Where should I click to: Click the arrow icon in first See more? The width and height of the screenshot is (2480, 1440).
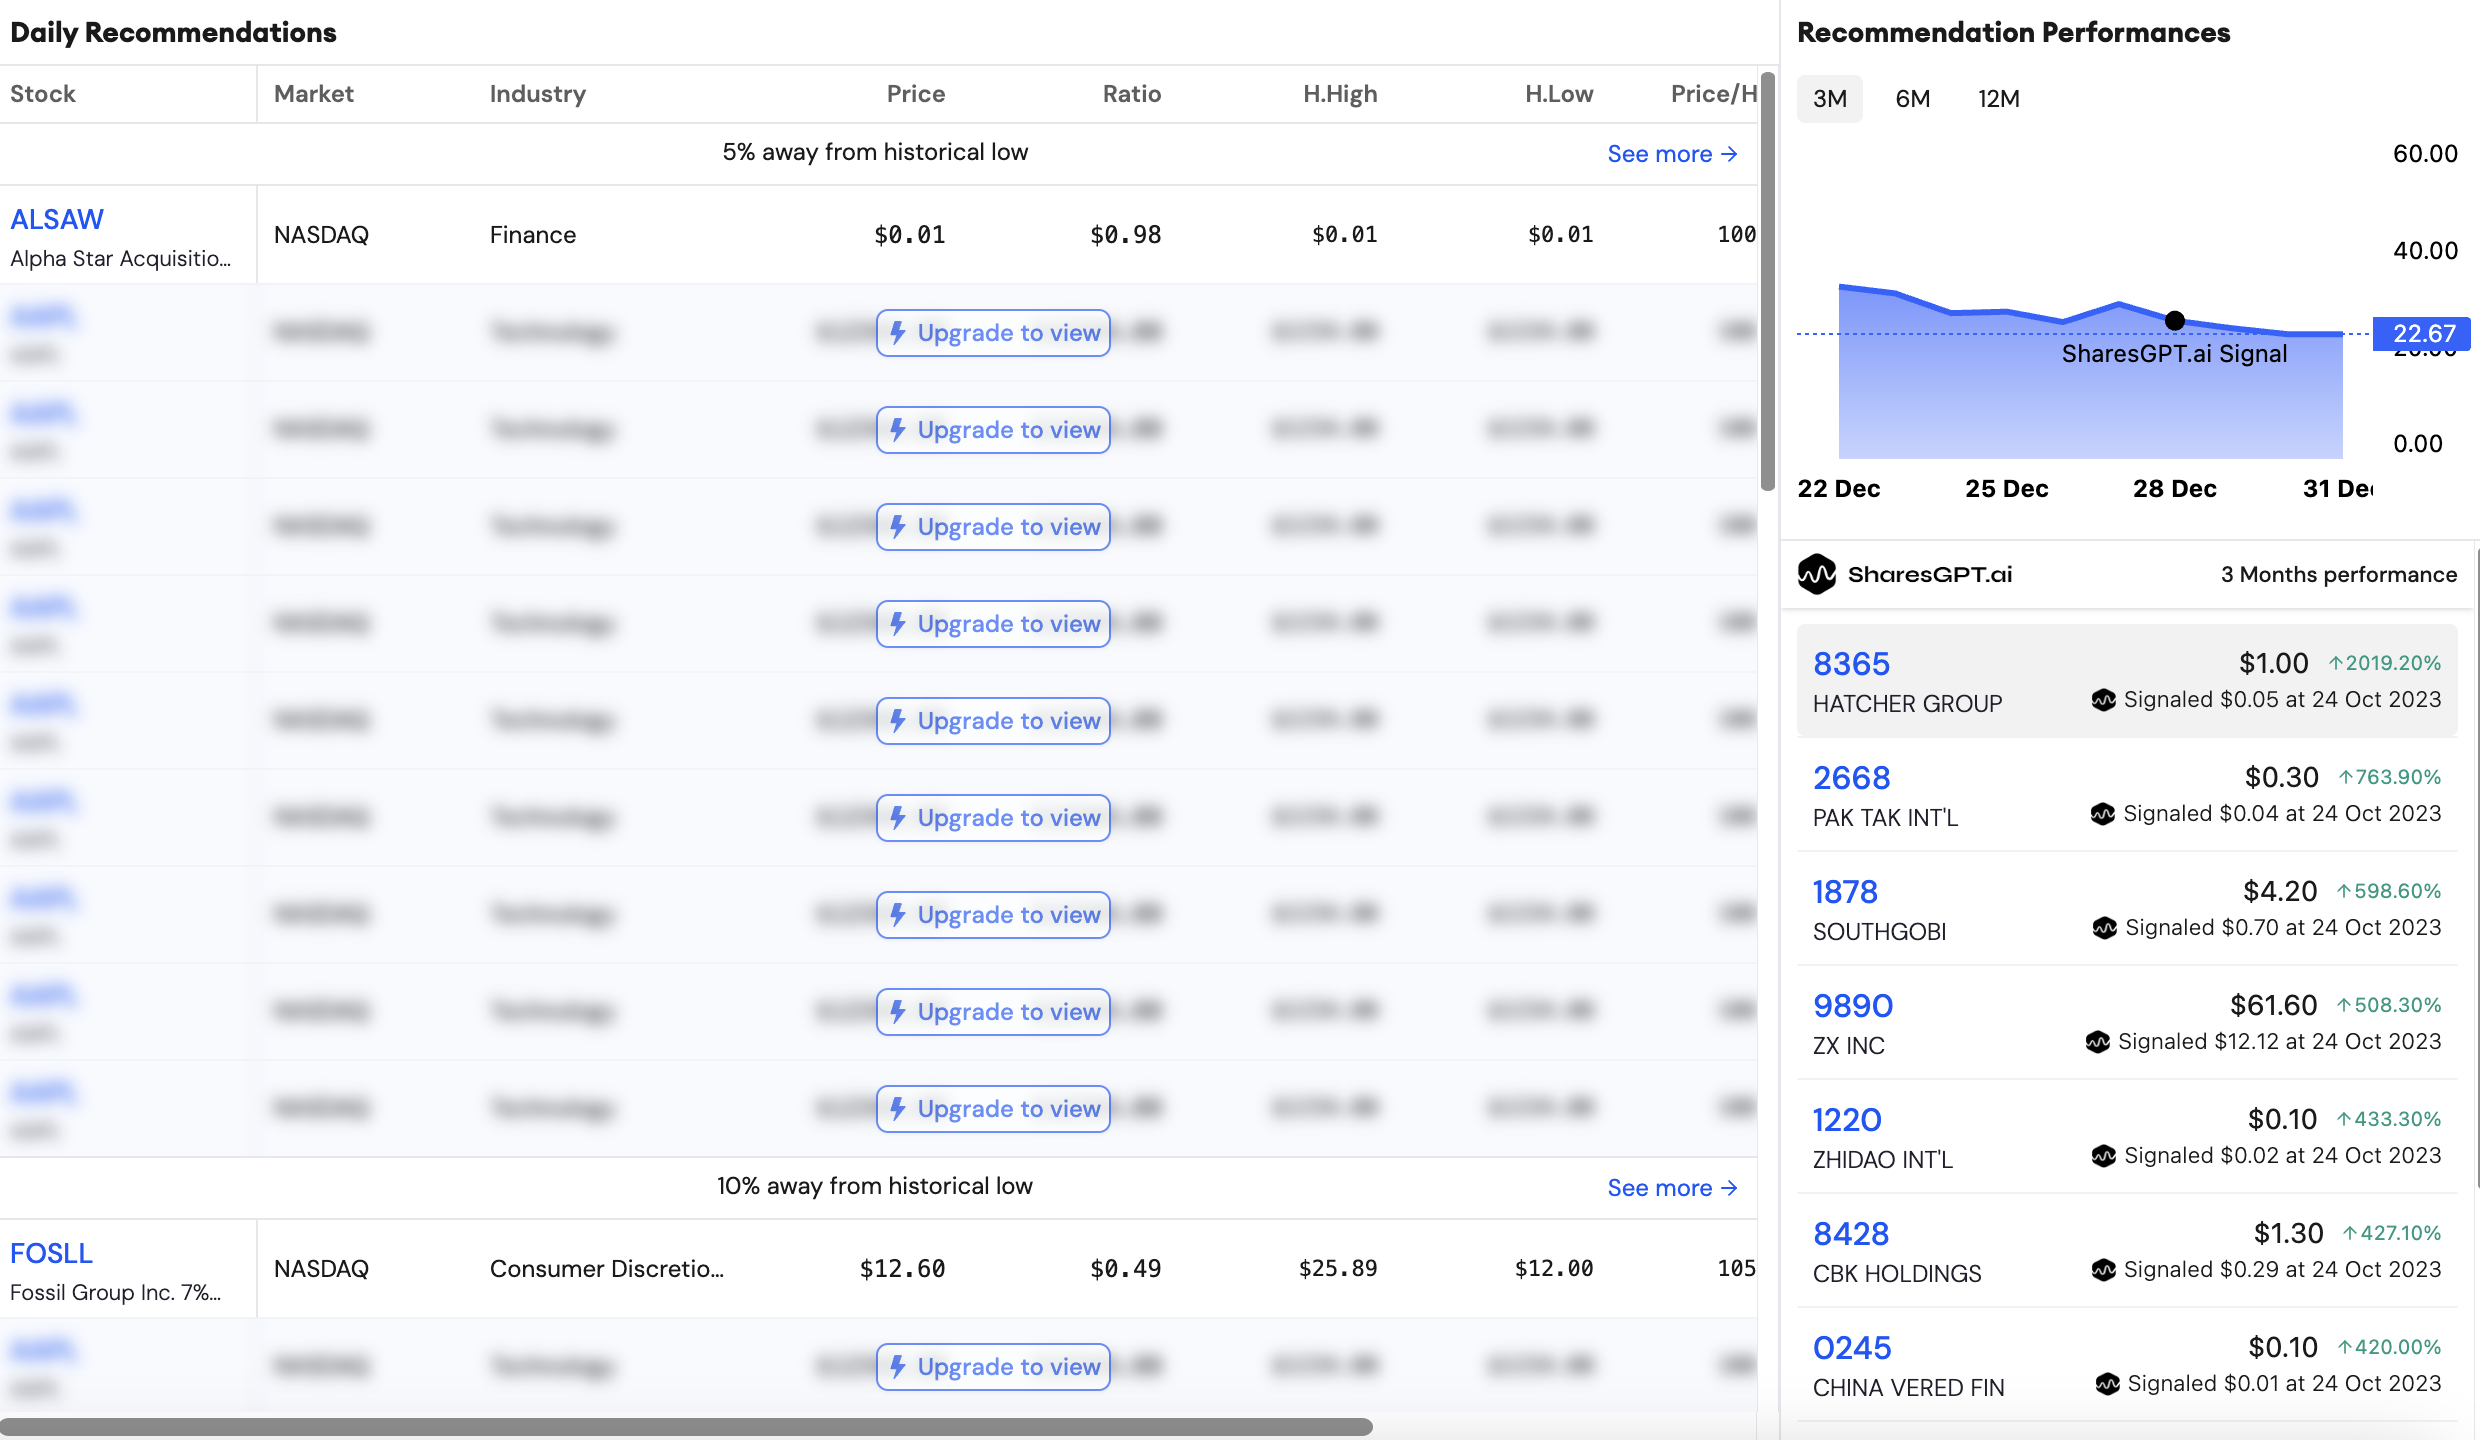pos(1729,154)
